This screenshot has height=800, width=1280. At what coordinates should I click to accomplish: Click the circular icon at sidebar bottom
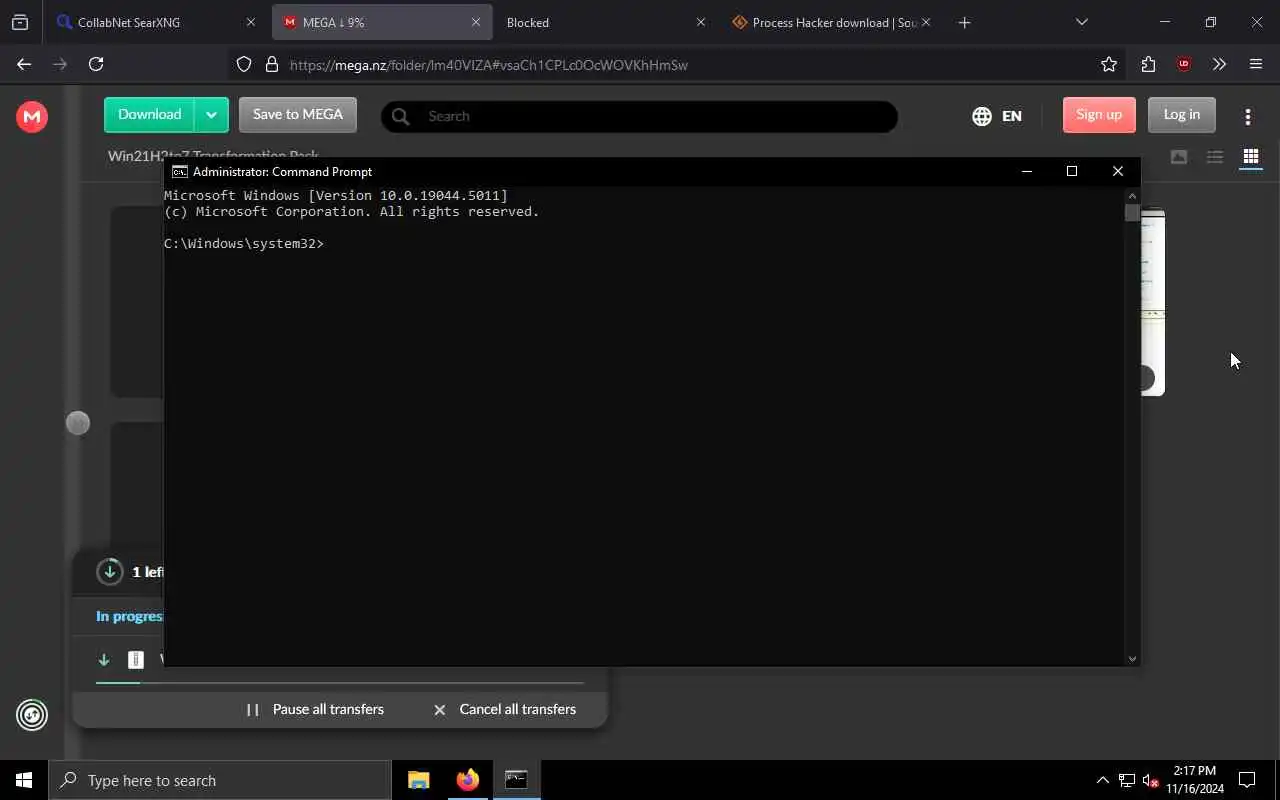coord(32,715)
